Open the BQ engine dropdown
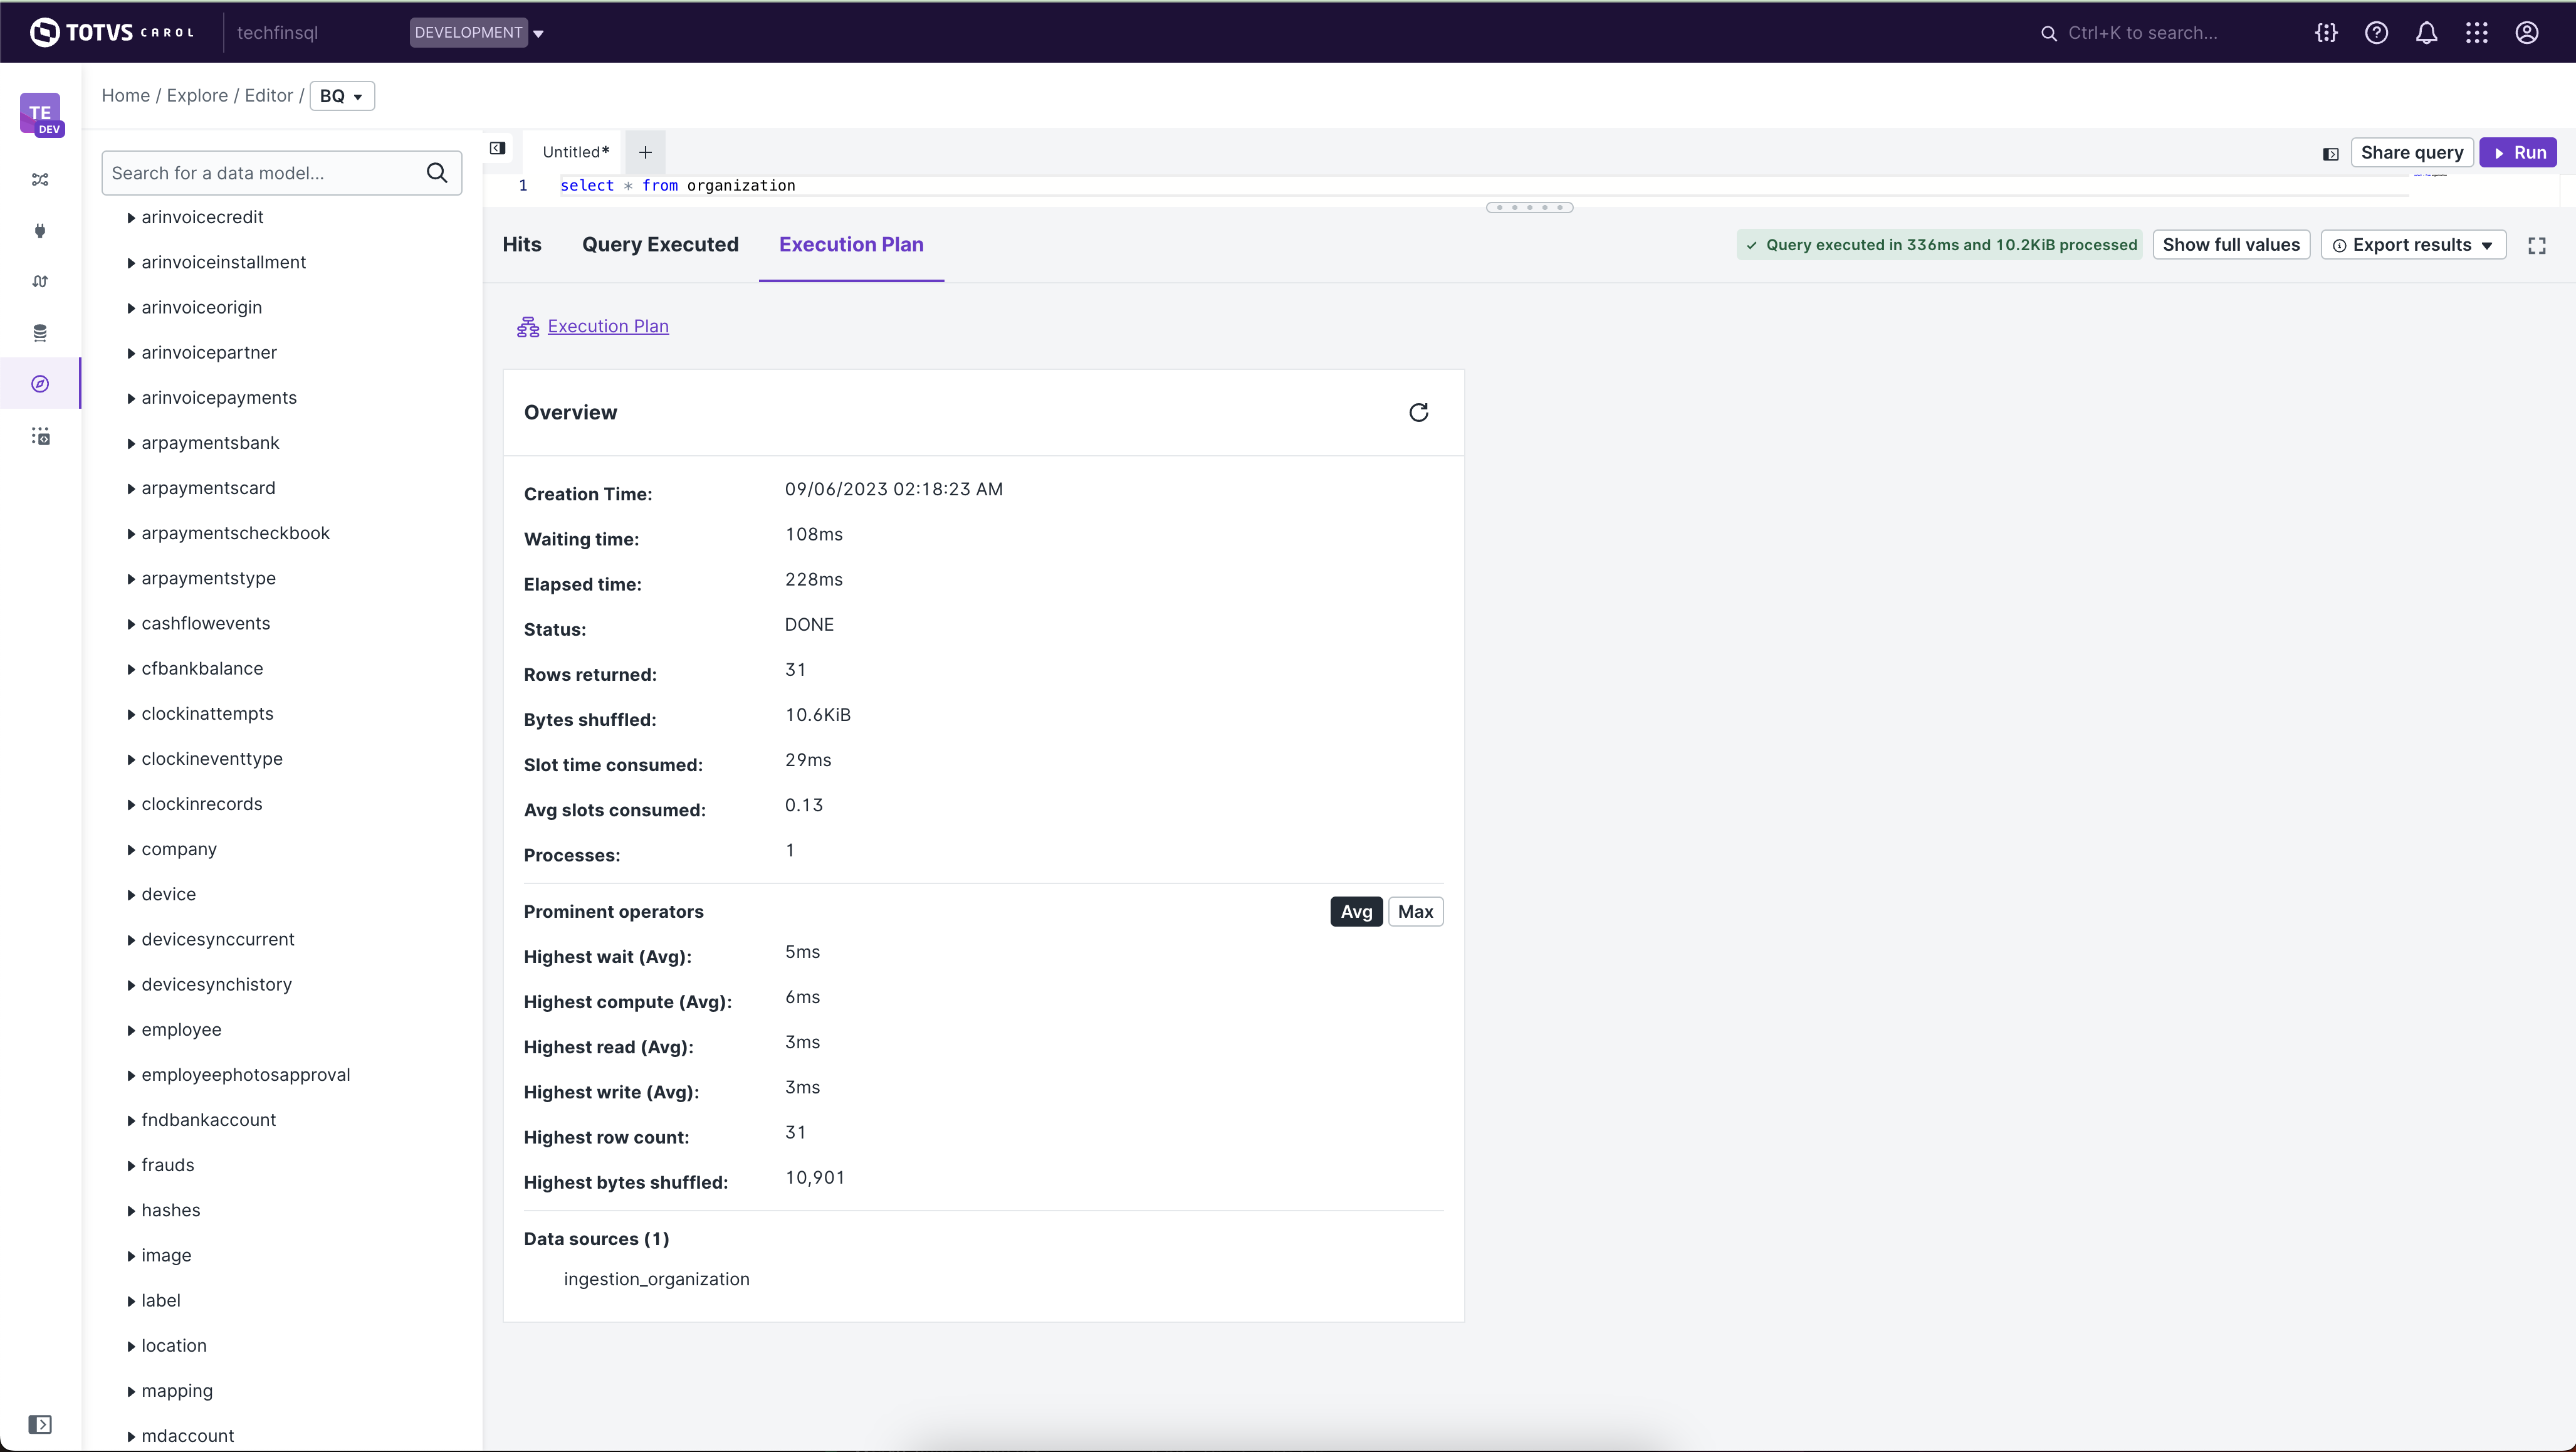The width and height of the screenshot is (2576, 1452). [x=342, y=96]
